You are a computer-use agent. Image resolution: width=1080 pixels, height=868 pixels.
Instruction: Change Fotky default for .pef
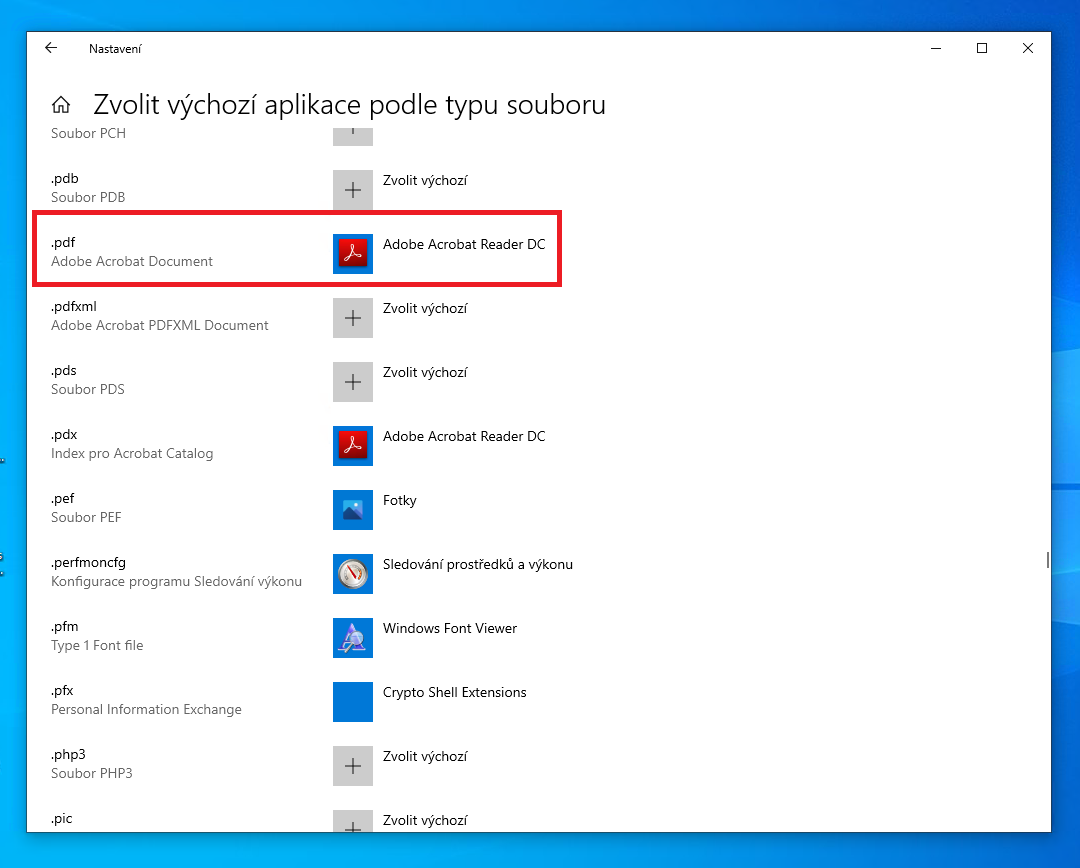(399, 501)
